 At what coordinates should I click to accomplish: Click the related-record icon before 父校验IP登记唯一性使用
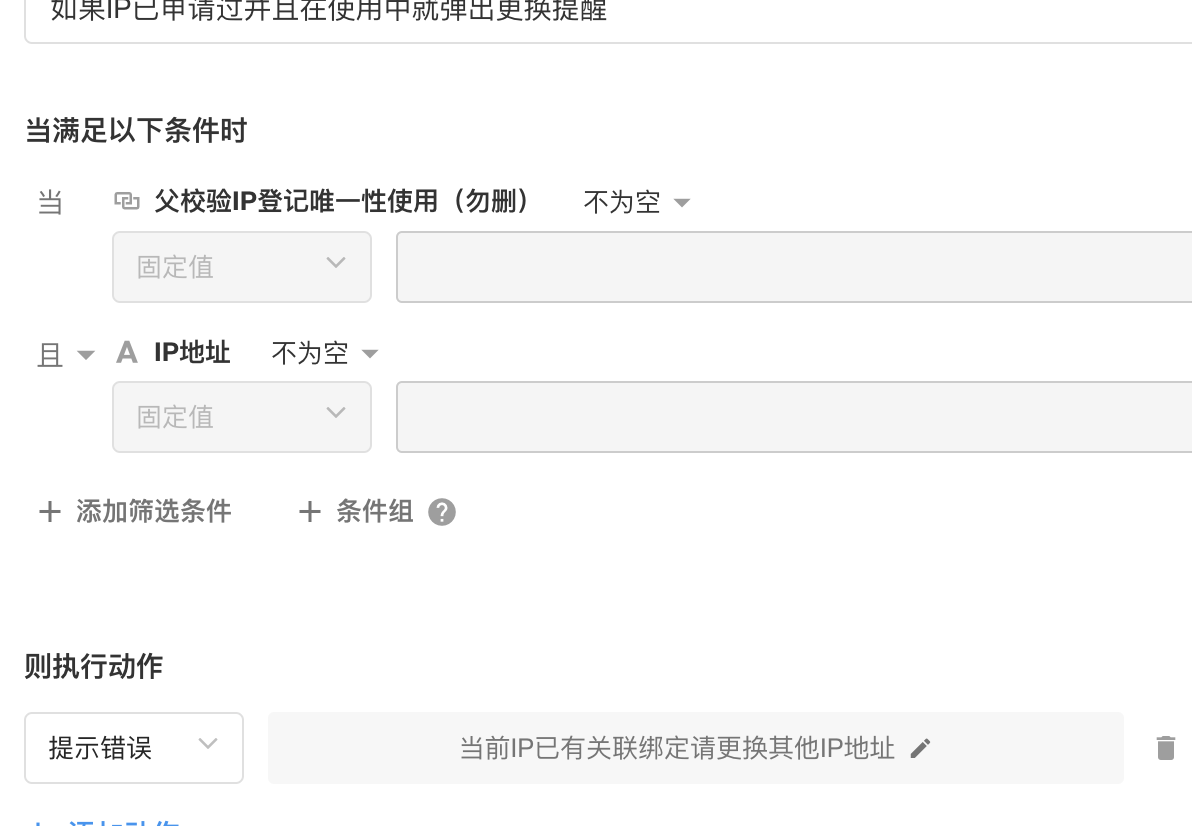pyautogui.click(x=127, y=202)
